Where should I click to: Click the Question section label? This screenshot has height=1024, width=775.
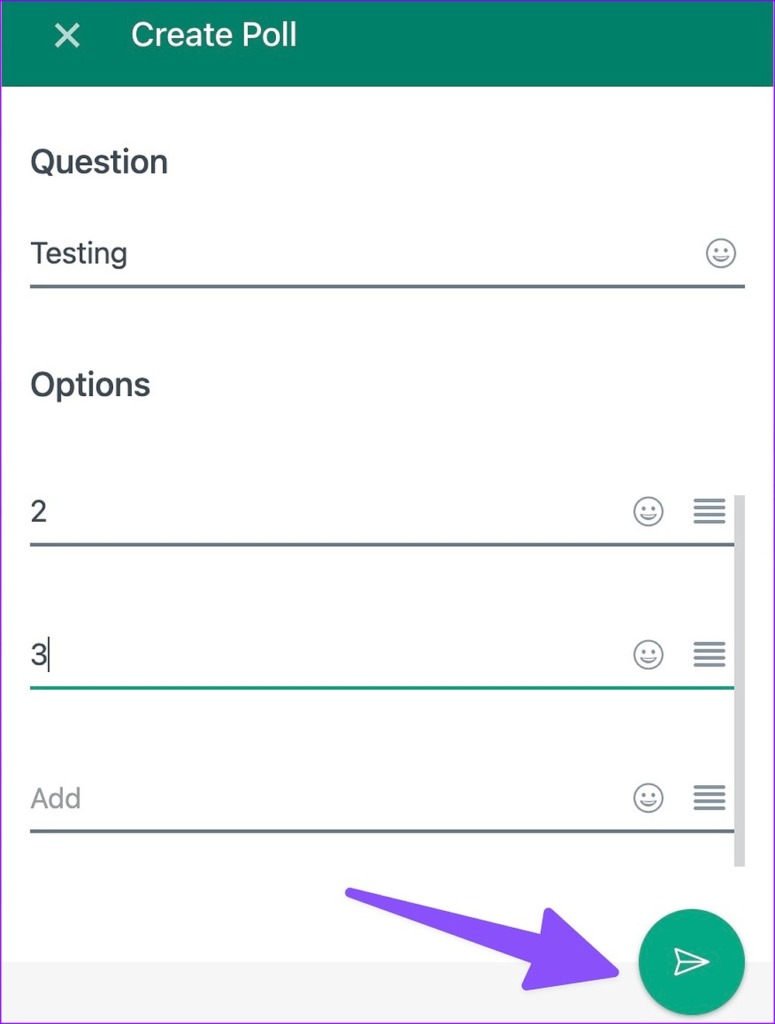99,162
